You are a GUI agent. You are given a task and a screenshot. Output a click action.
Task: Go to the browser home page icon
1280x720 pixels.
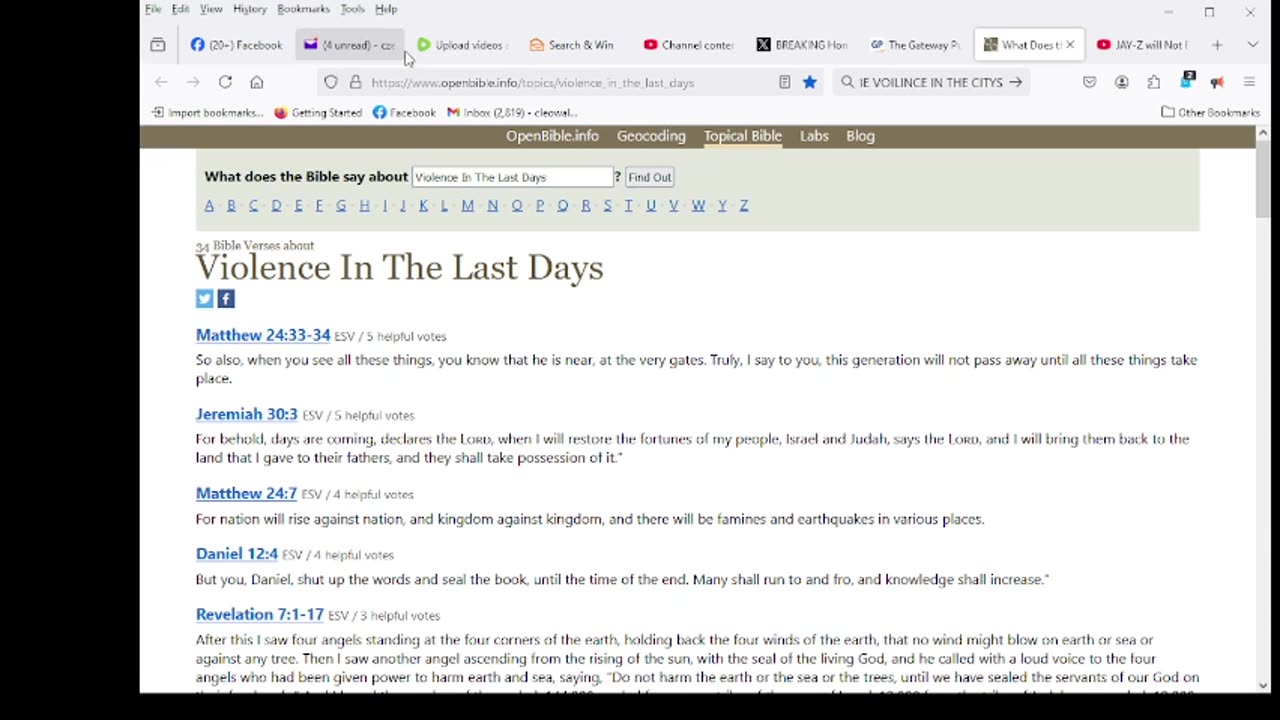(x=257, y=82)
